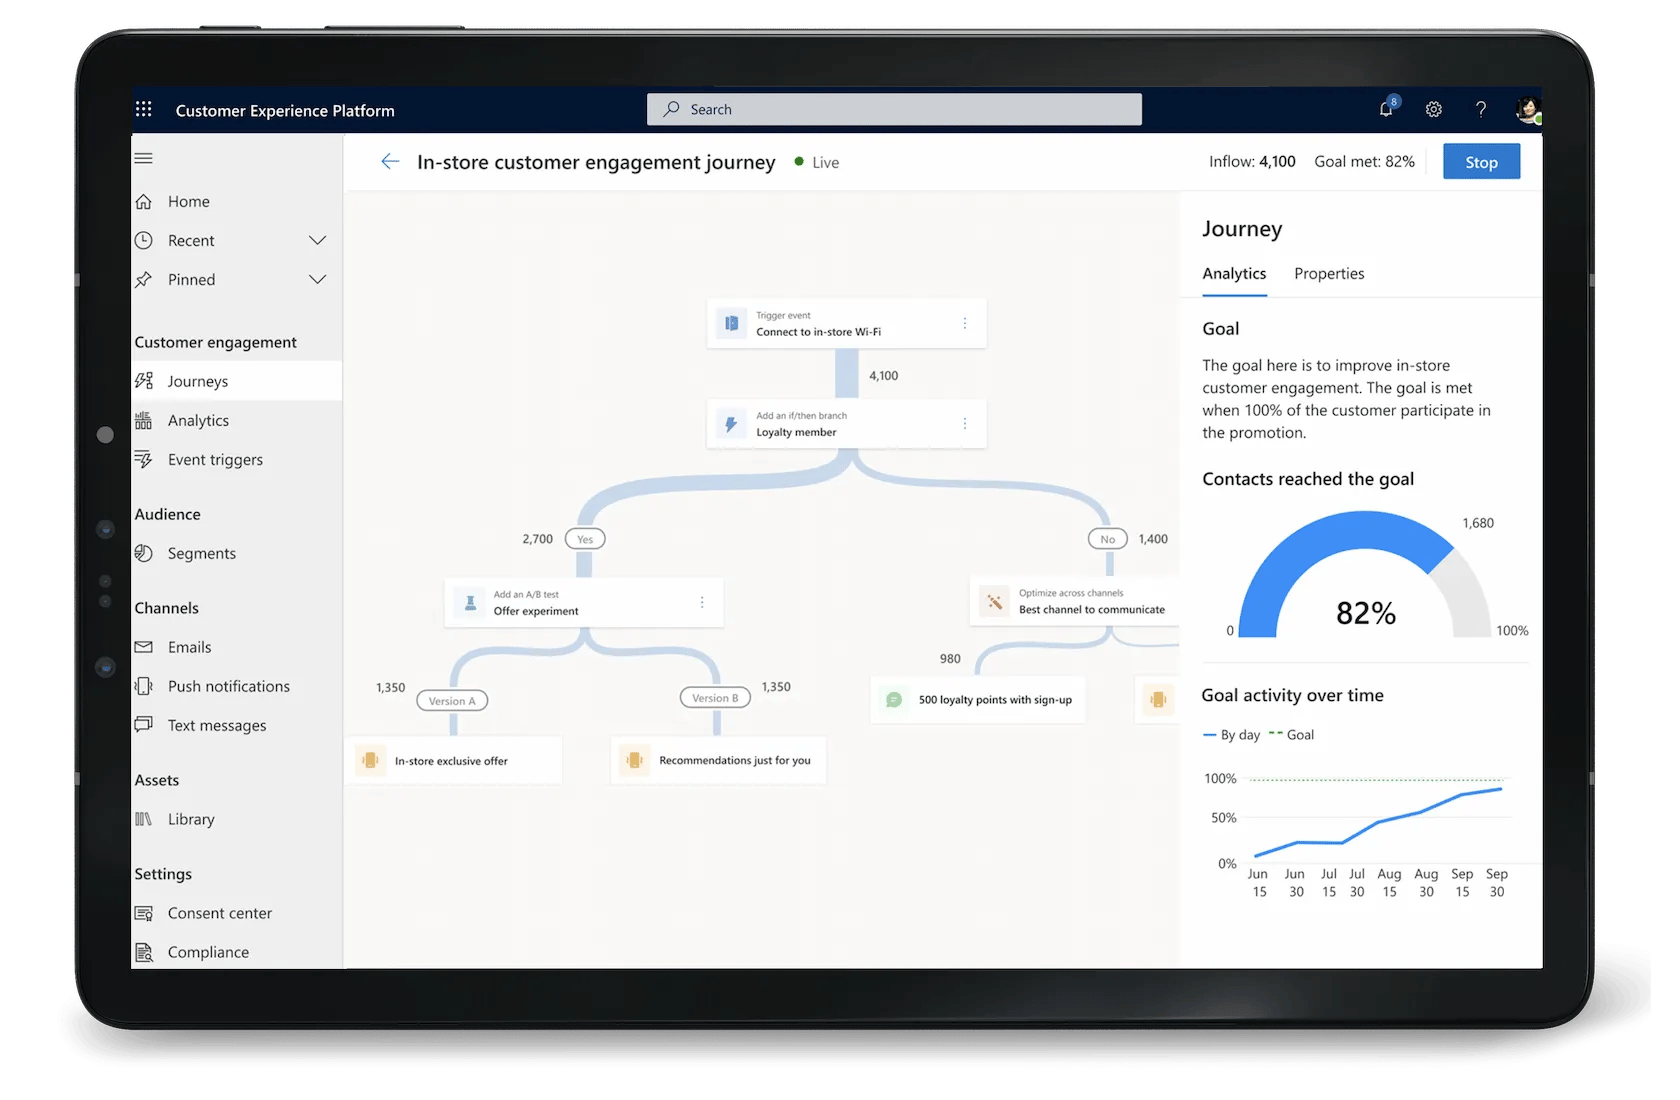
Task: Click the back arrow next to journey title
Action: pos(390,161)
